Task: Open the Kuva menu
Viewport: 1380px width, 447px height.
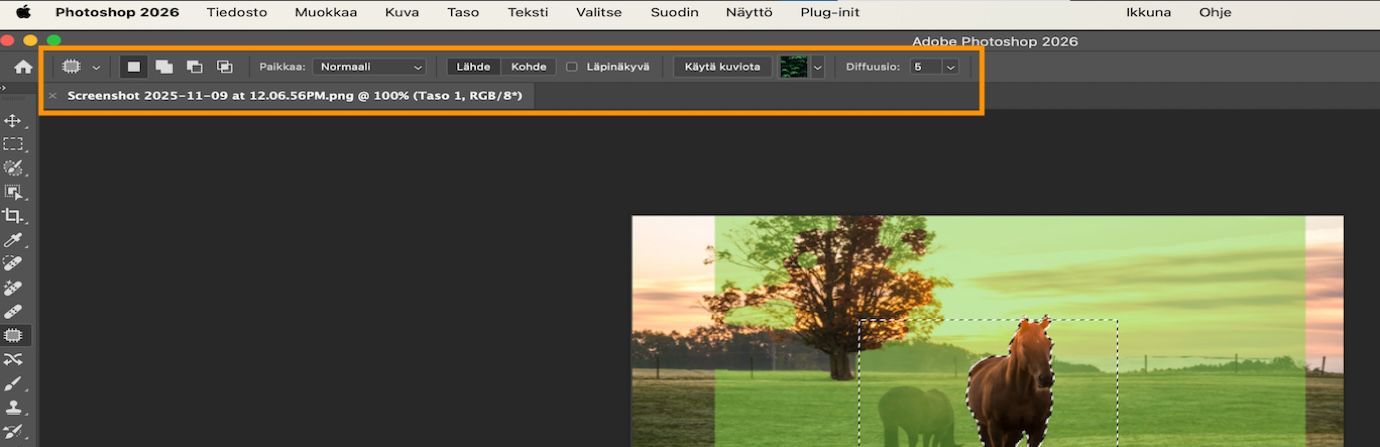Action: coord(402,12)
